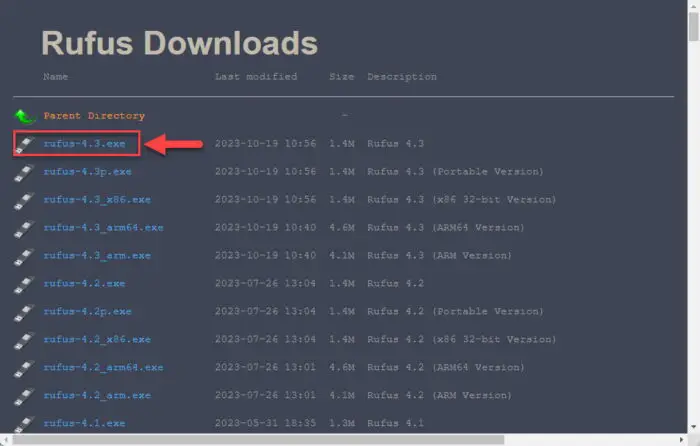Click the 4.6M size of rufus-4.2_arm64.exe
The image size is (700, 446).
click(x=342, y=367)
